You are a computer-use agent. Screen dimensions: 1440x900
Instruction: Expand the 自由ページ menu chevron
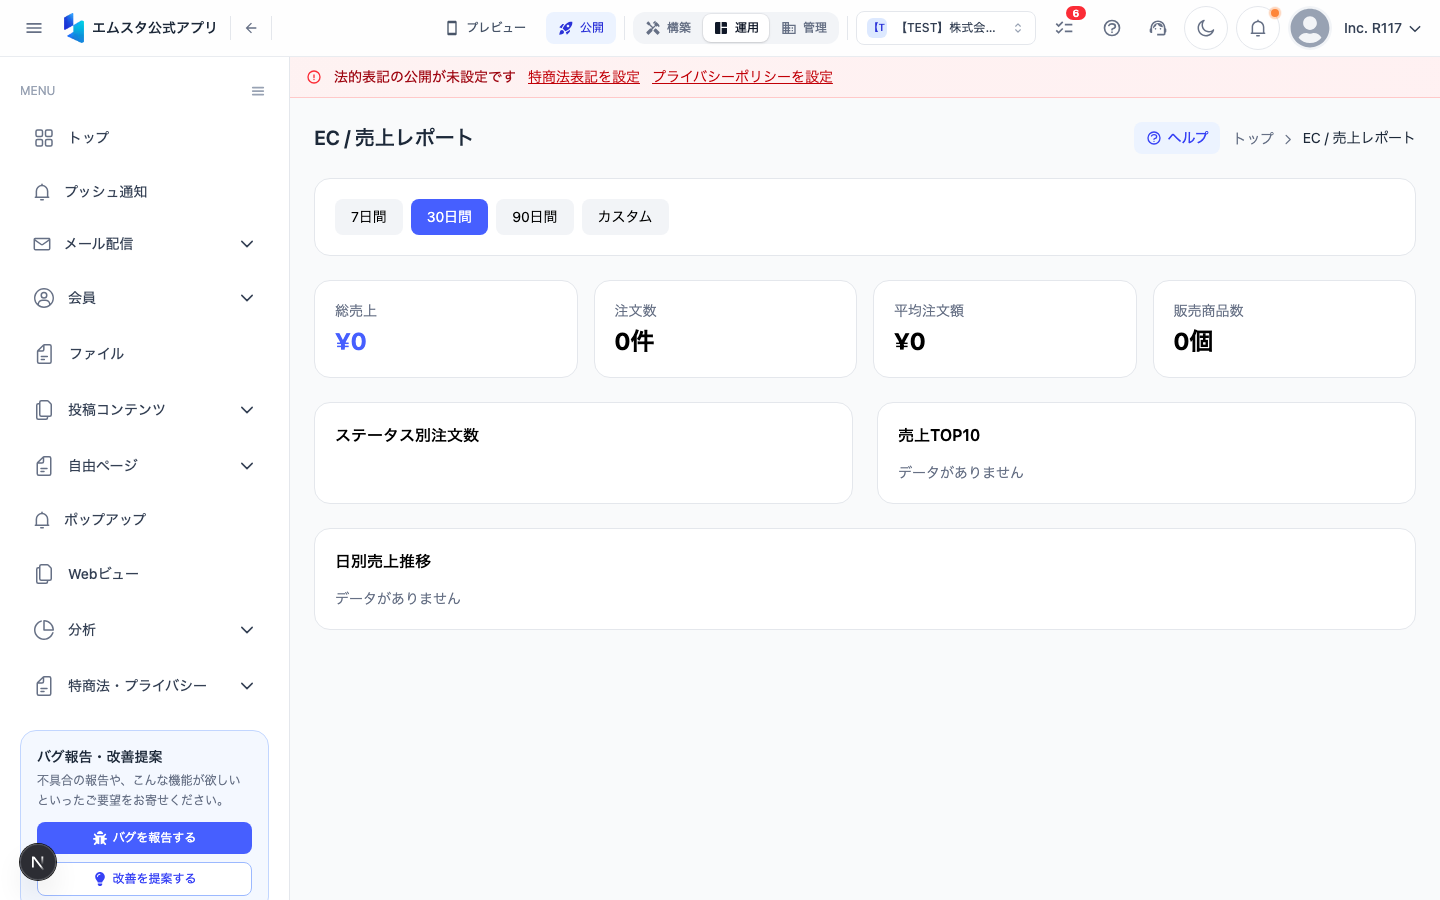click(247, 466)
